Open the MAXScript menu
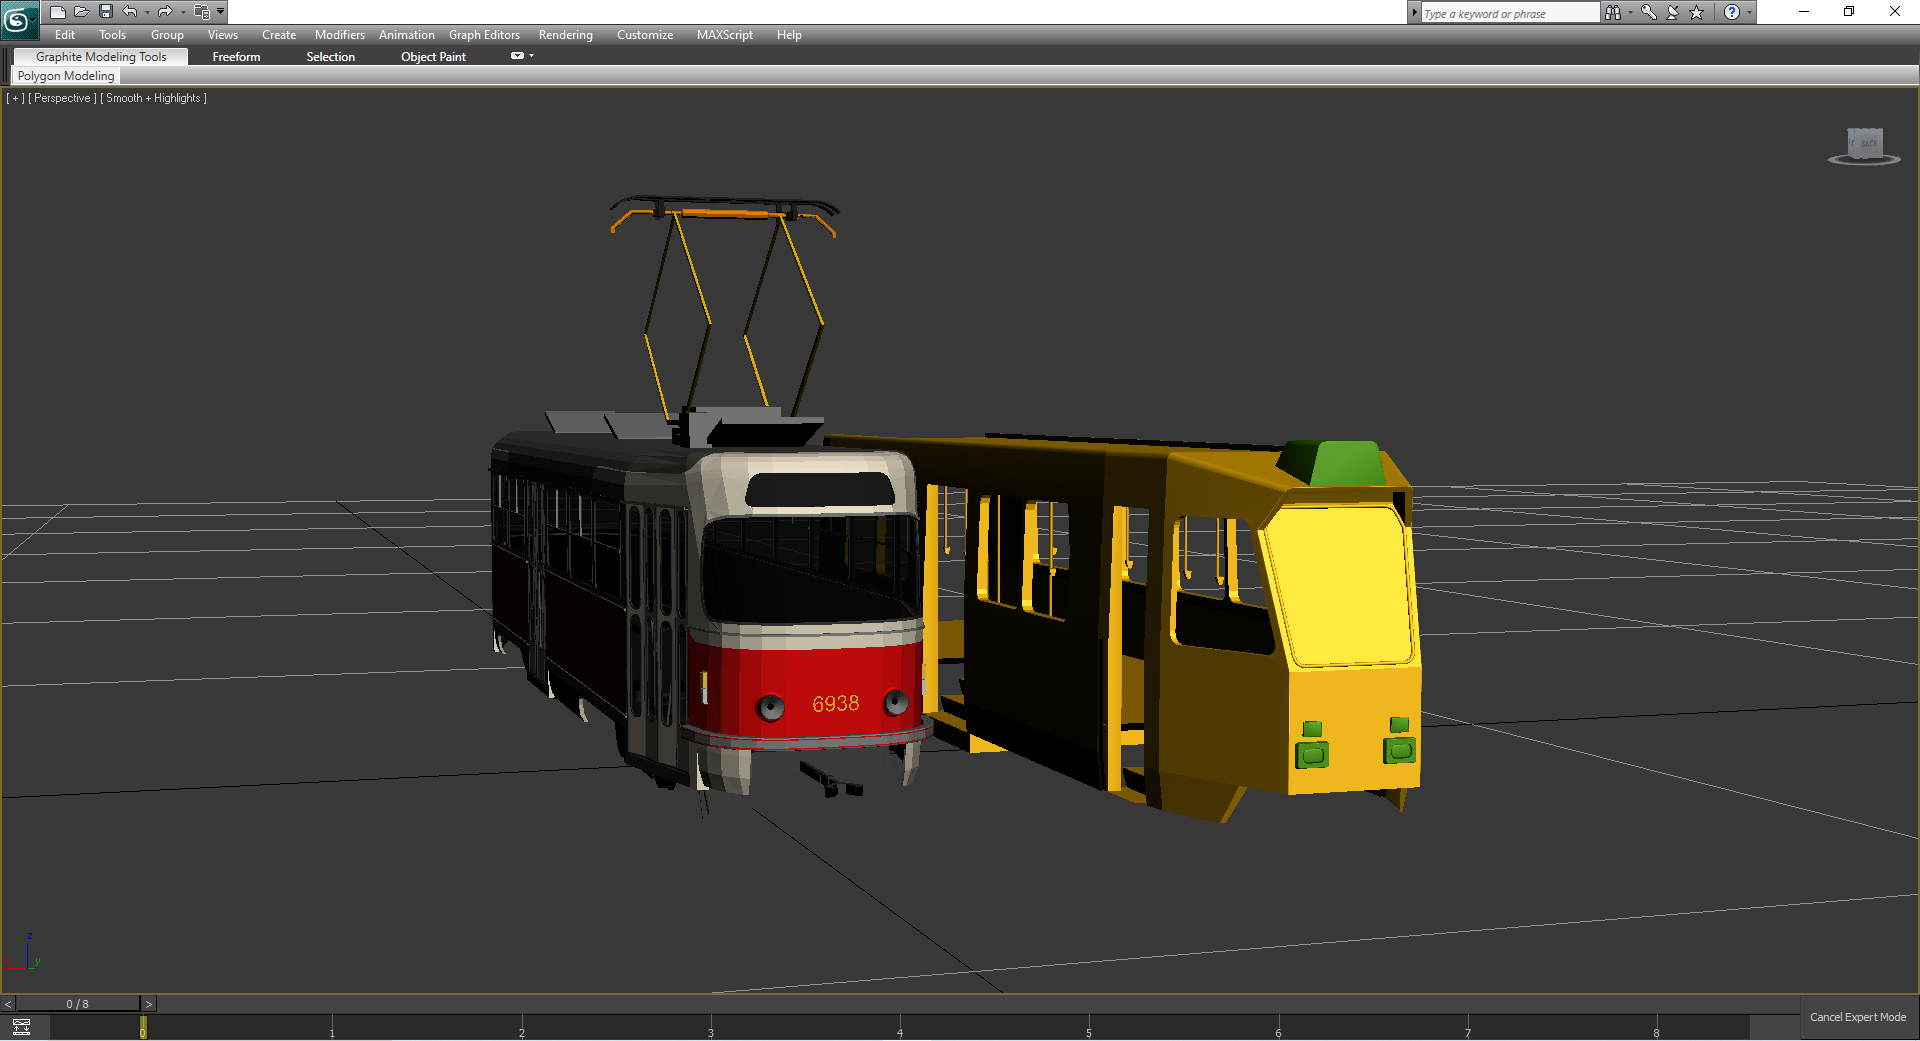The height and width of the screenshot is (1041, 1920). click(725, 35)
